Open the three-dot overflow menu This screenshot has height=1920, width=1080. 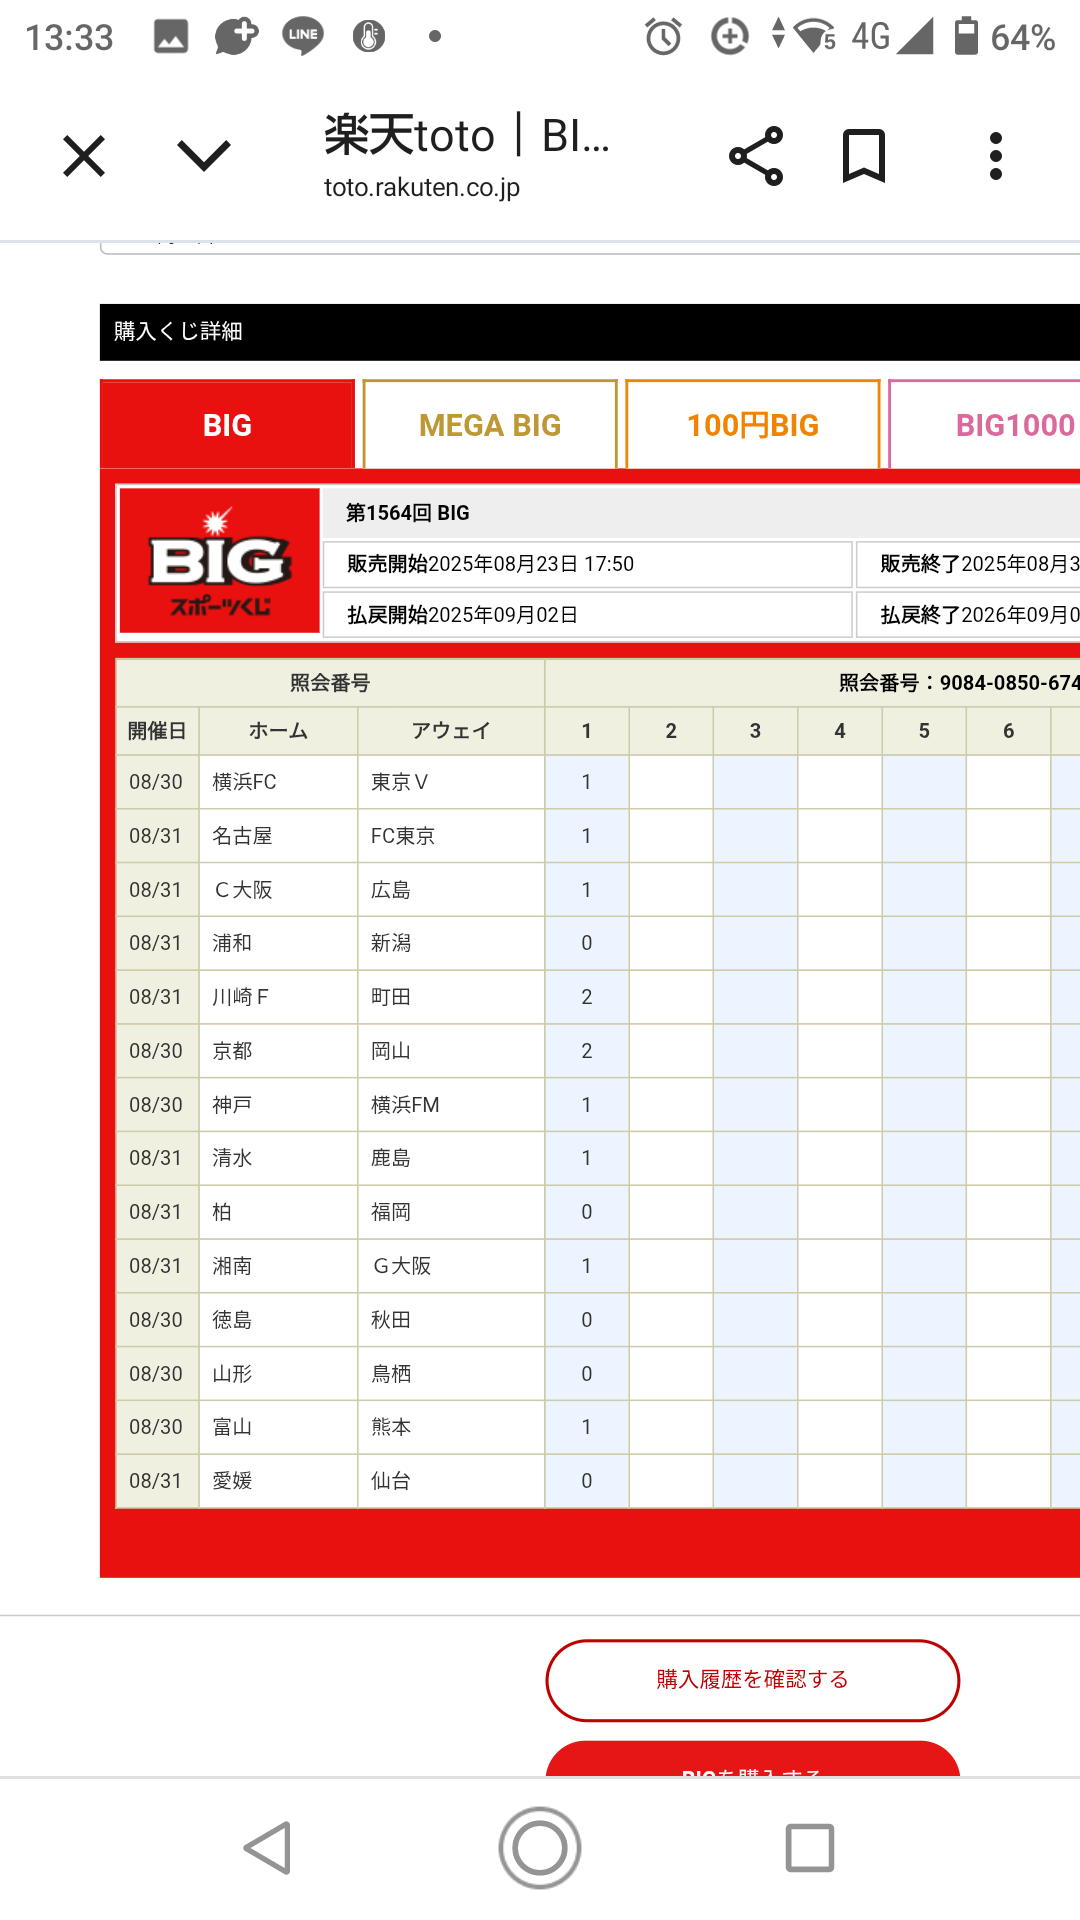point(995,156)
